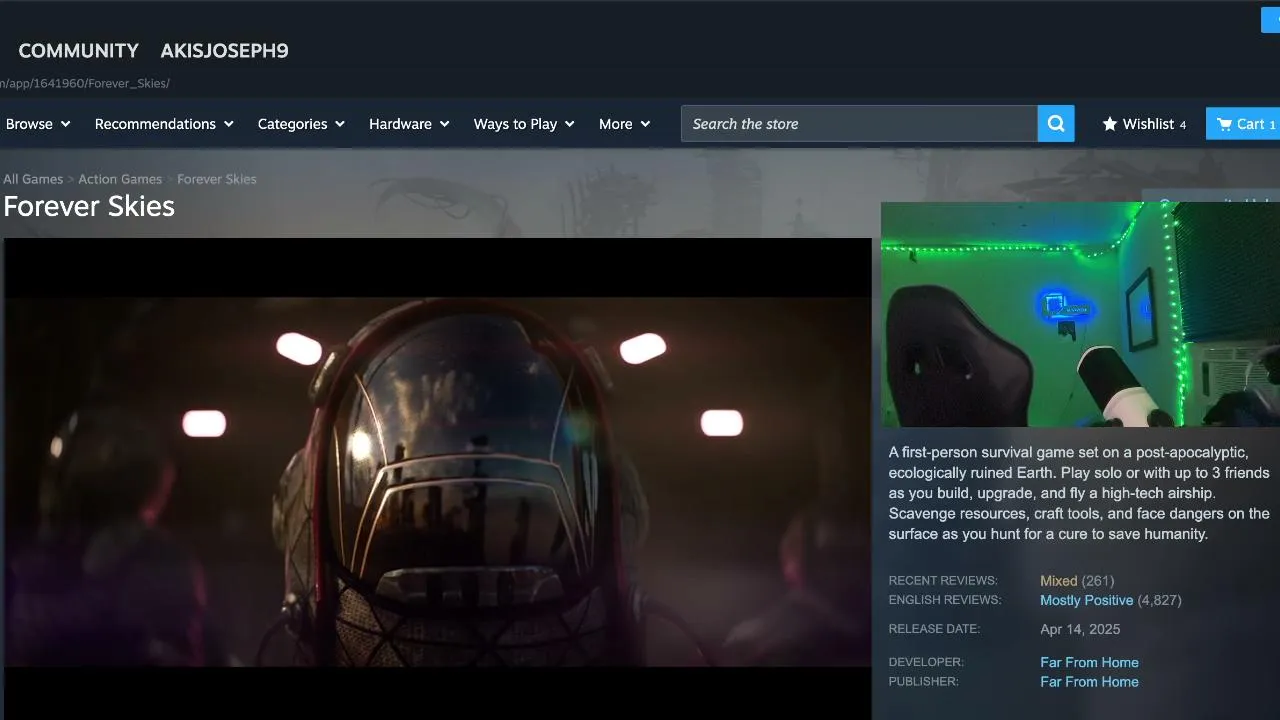
Task: Click the RECENT REVIEWS: label
Action: click(x=943, y=581)
